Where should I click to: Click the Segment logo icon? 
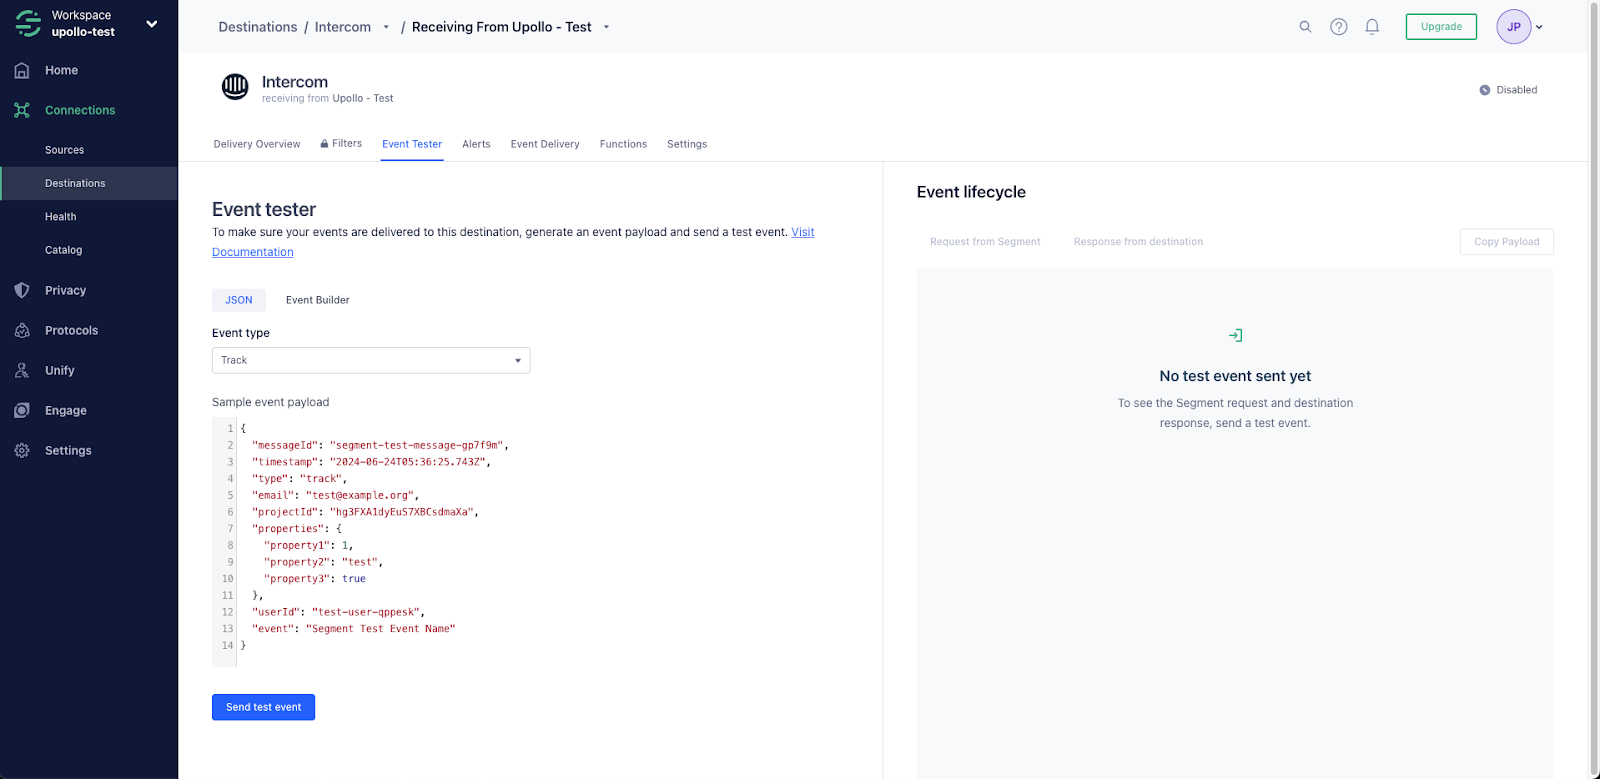click(28, 23)
